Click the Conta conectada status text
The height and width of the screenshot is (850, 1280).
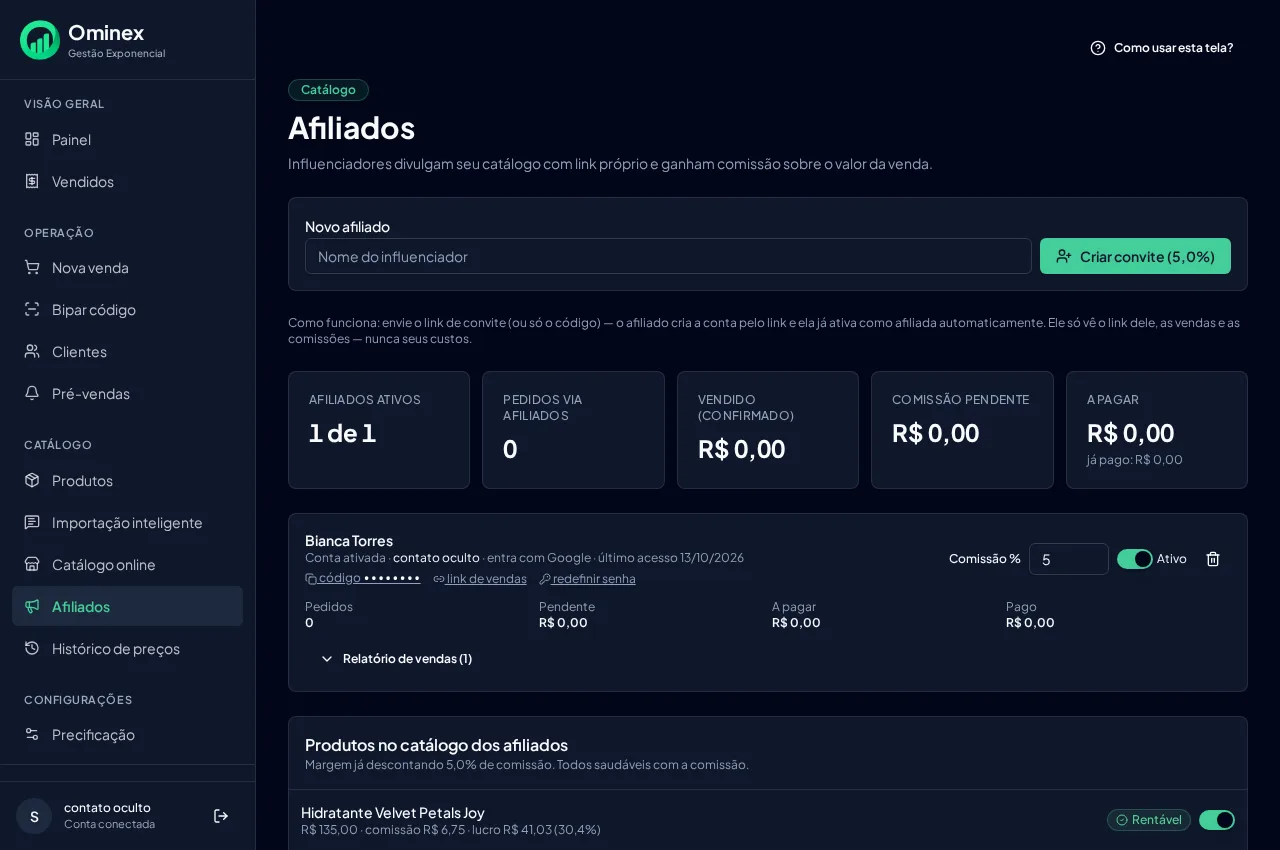click(110, 824)
